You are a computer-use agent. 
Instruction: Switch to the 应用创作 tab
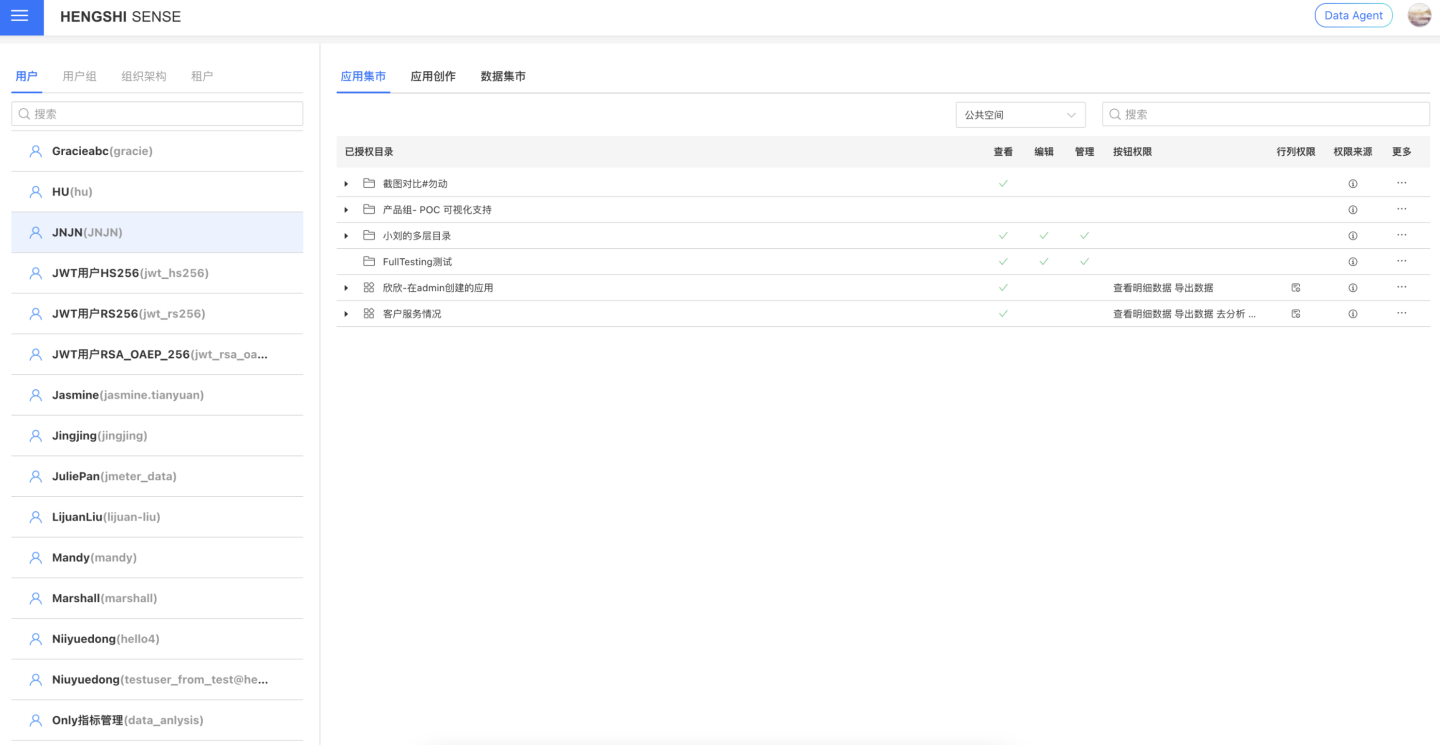click(x=433, y=76)
